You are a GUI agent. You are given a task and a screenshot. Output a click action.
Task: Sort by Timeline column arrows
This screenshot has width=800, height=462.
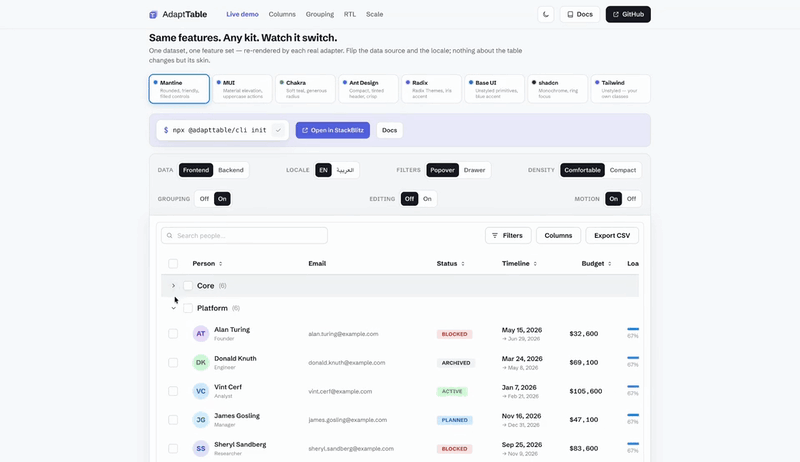(x=535, y=264)
